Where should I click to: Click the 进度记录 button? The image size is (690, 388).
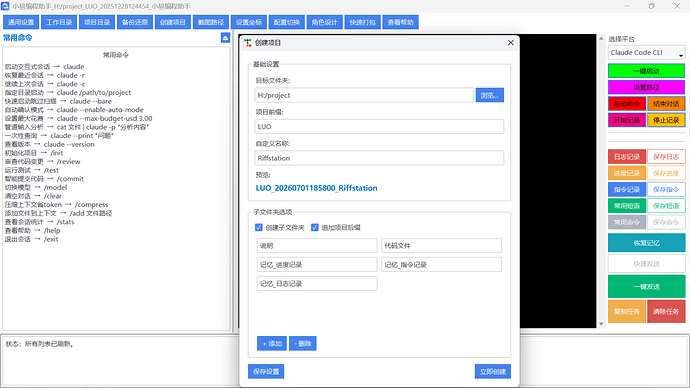[627, 173]
